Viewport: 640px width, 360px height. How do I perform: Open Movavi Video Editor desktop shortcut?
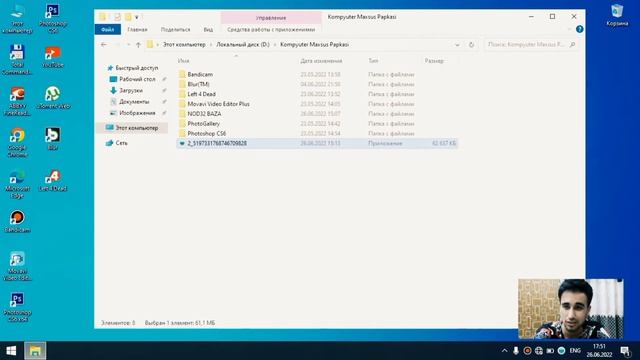point(17,266)
